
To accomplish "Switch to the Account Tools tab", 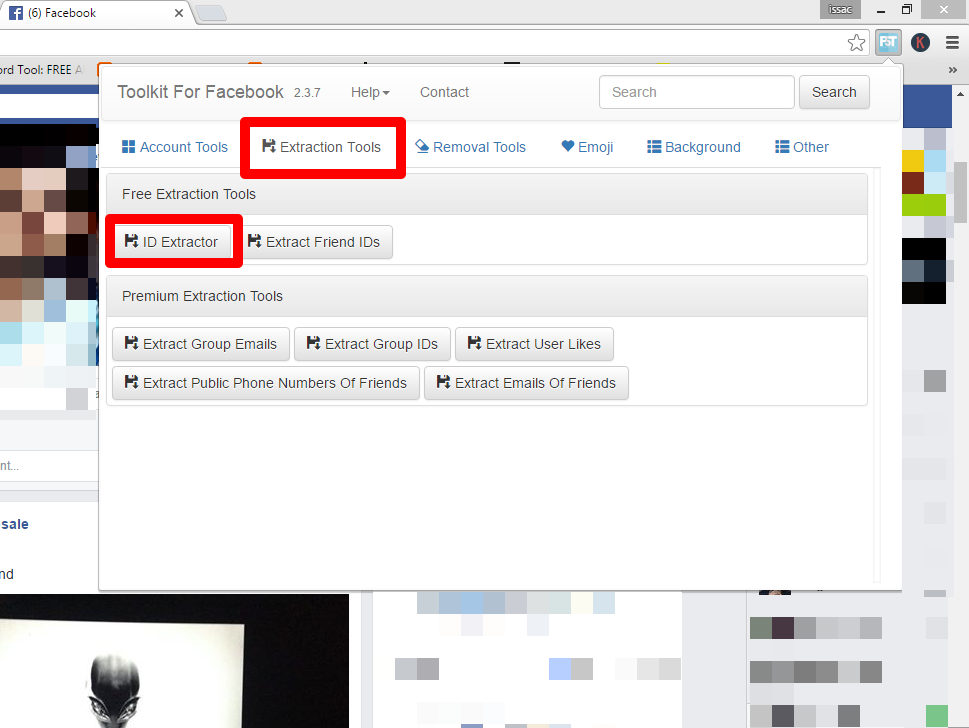I will (175, 147).
